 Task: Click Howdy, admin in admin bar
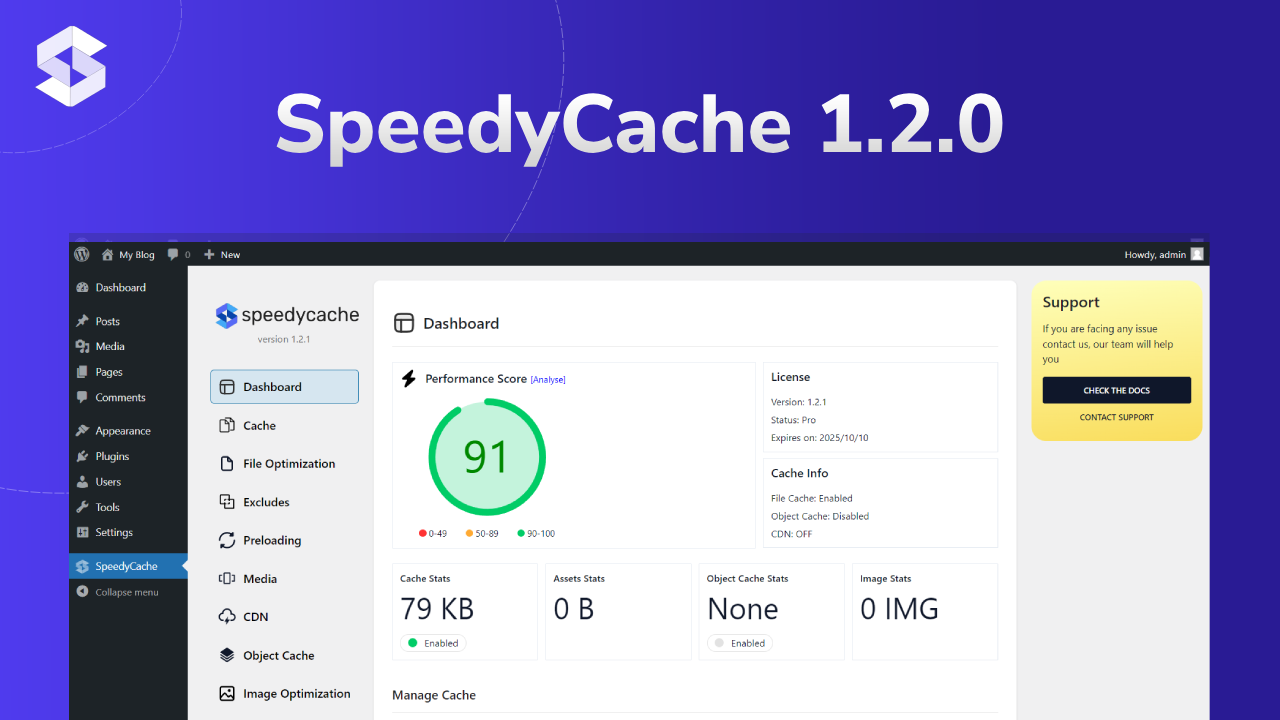(x=1155, y=255)
